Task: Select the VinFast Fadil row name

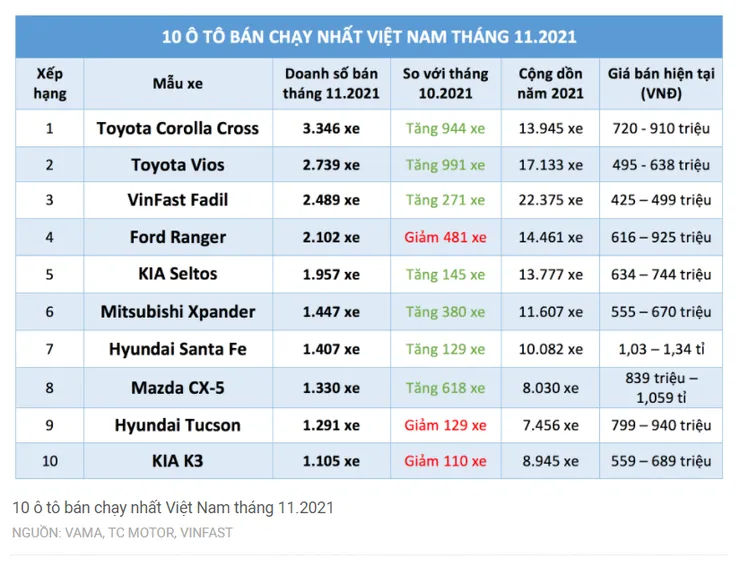Action: 178,200
